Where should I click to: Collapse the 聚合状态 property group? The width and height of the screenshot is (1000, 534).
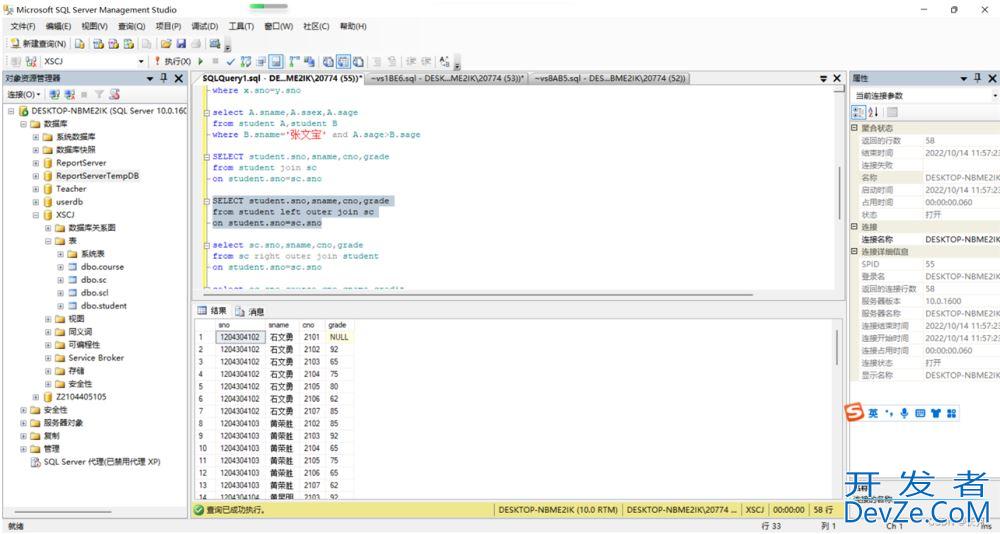(x=855, y=128)
